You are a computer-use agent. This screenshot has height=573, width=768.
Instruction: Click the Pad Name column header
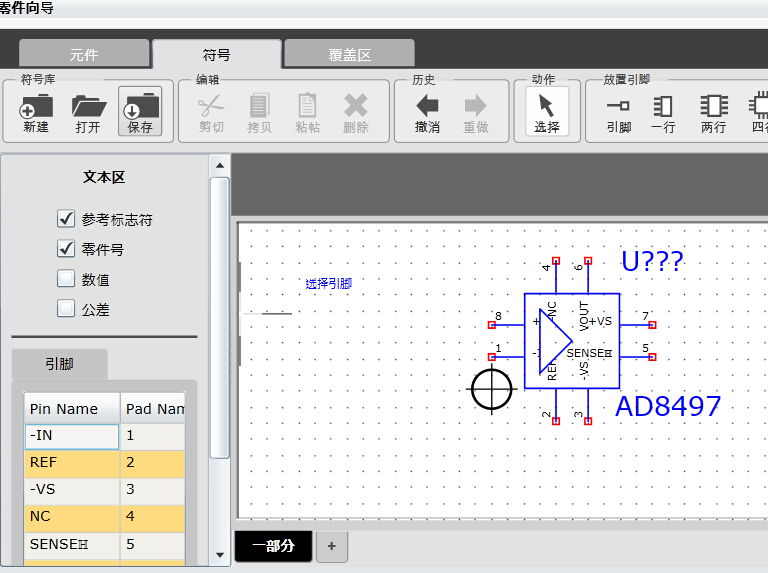(x=153, y=408)
